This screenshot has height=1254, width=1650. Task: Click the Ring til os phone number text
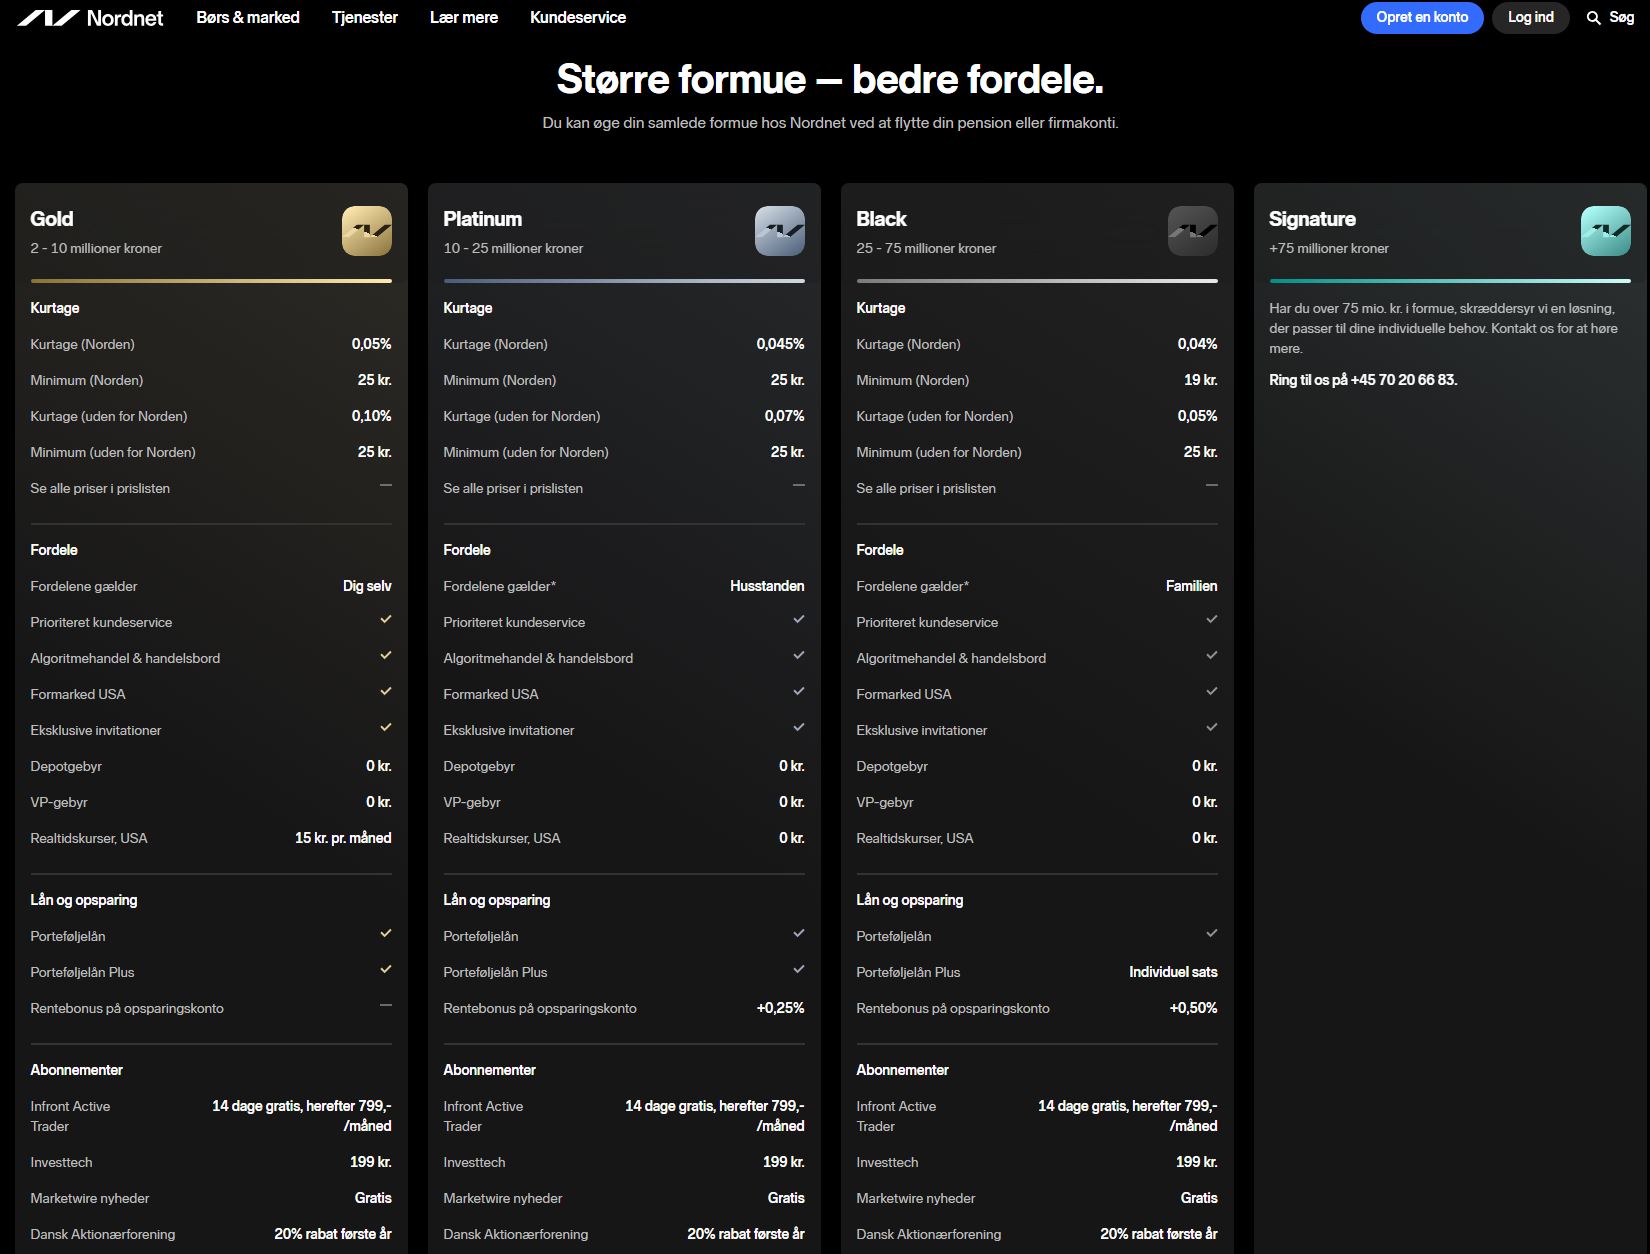coord(1363,380)
